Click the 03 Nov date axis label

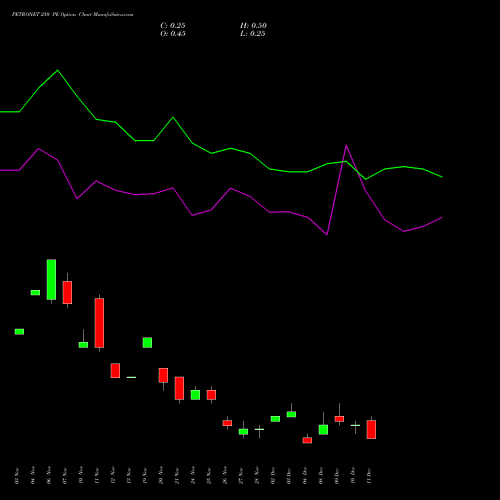17,476
